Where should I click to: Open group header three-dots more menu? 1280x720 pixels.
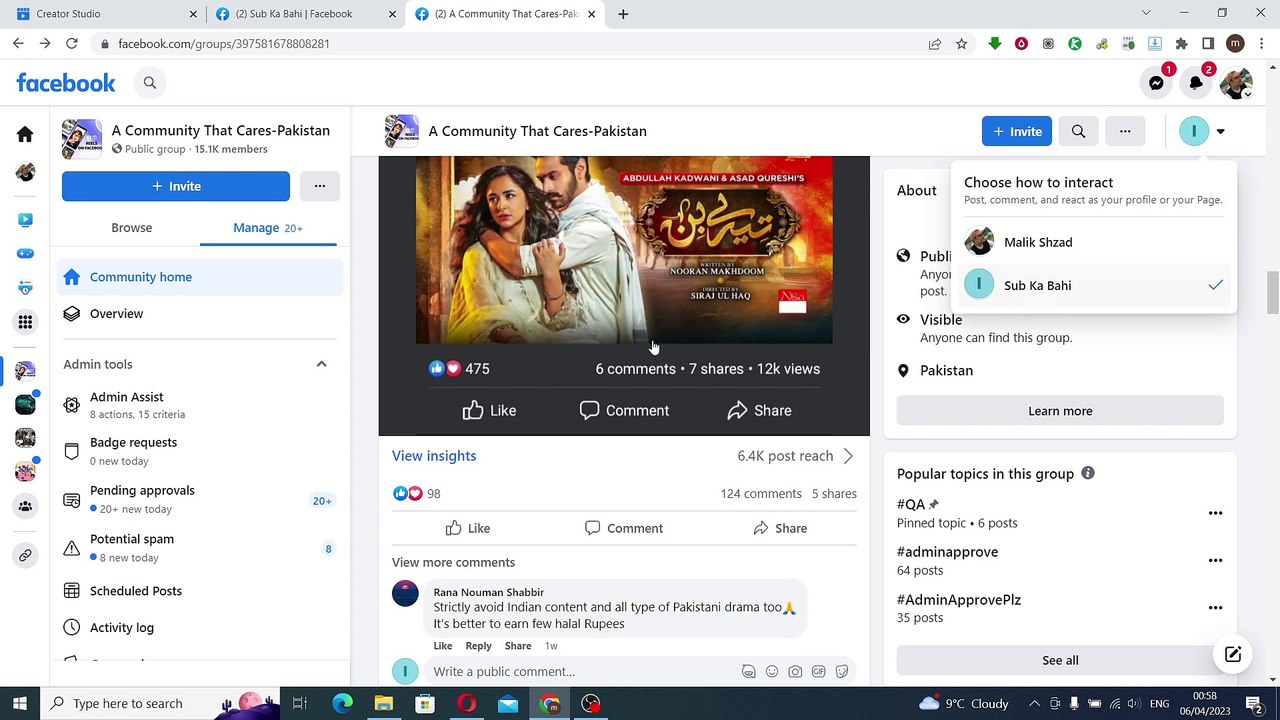tap(1125, 131)
